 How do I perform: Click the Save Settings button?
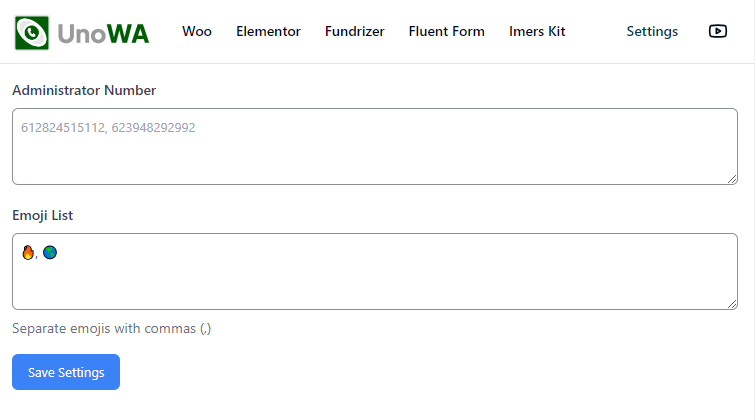(x=66, y=372)
